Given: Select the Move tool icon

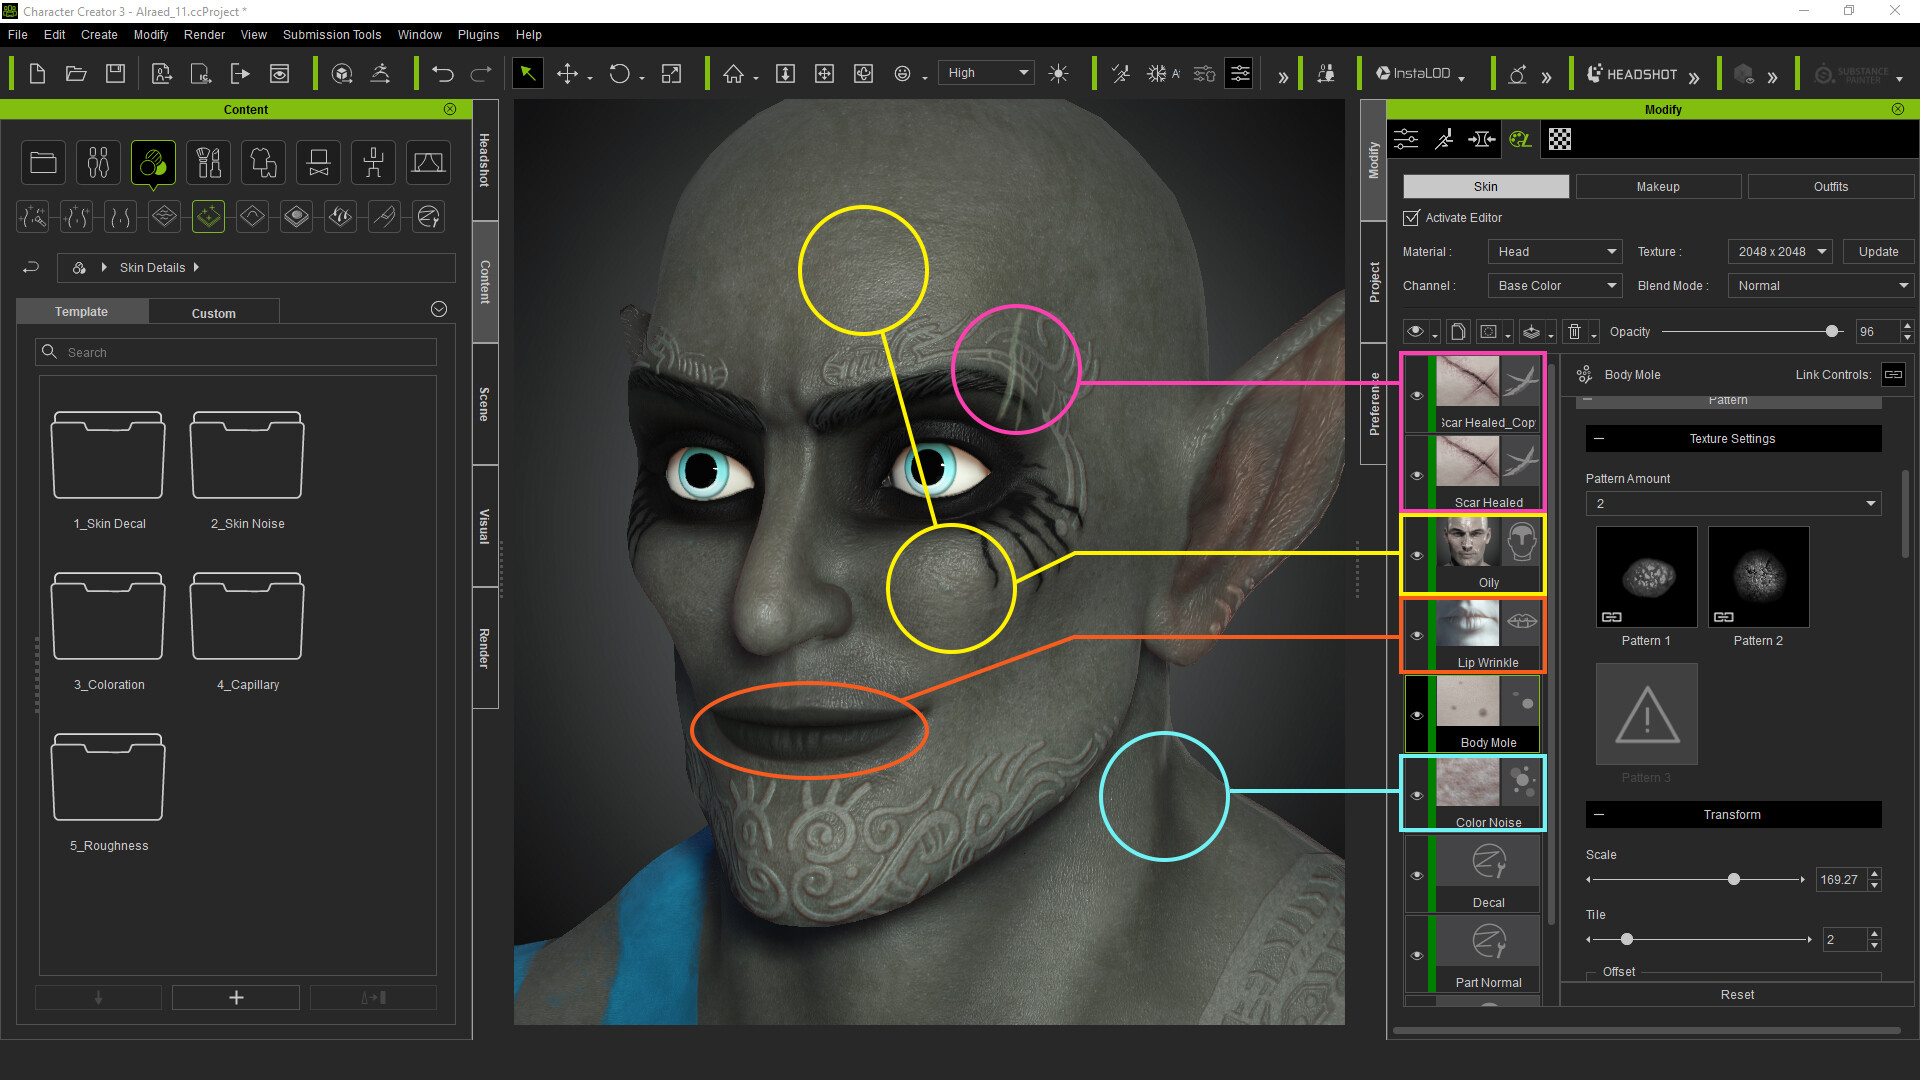Looking at the screenshot, I should (x=566, y=72).
